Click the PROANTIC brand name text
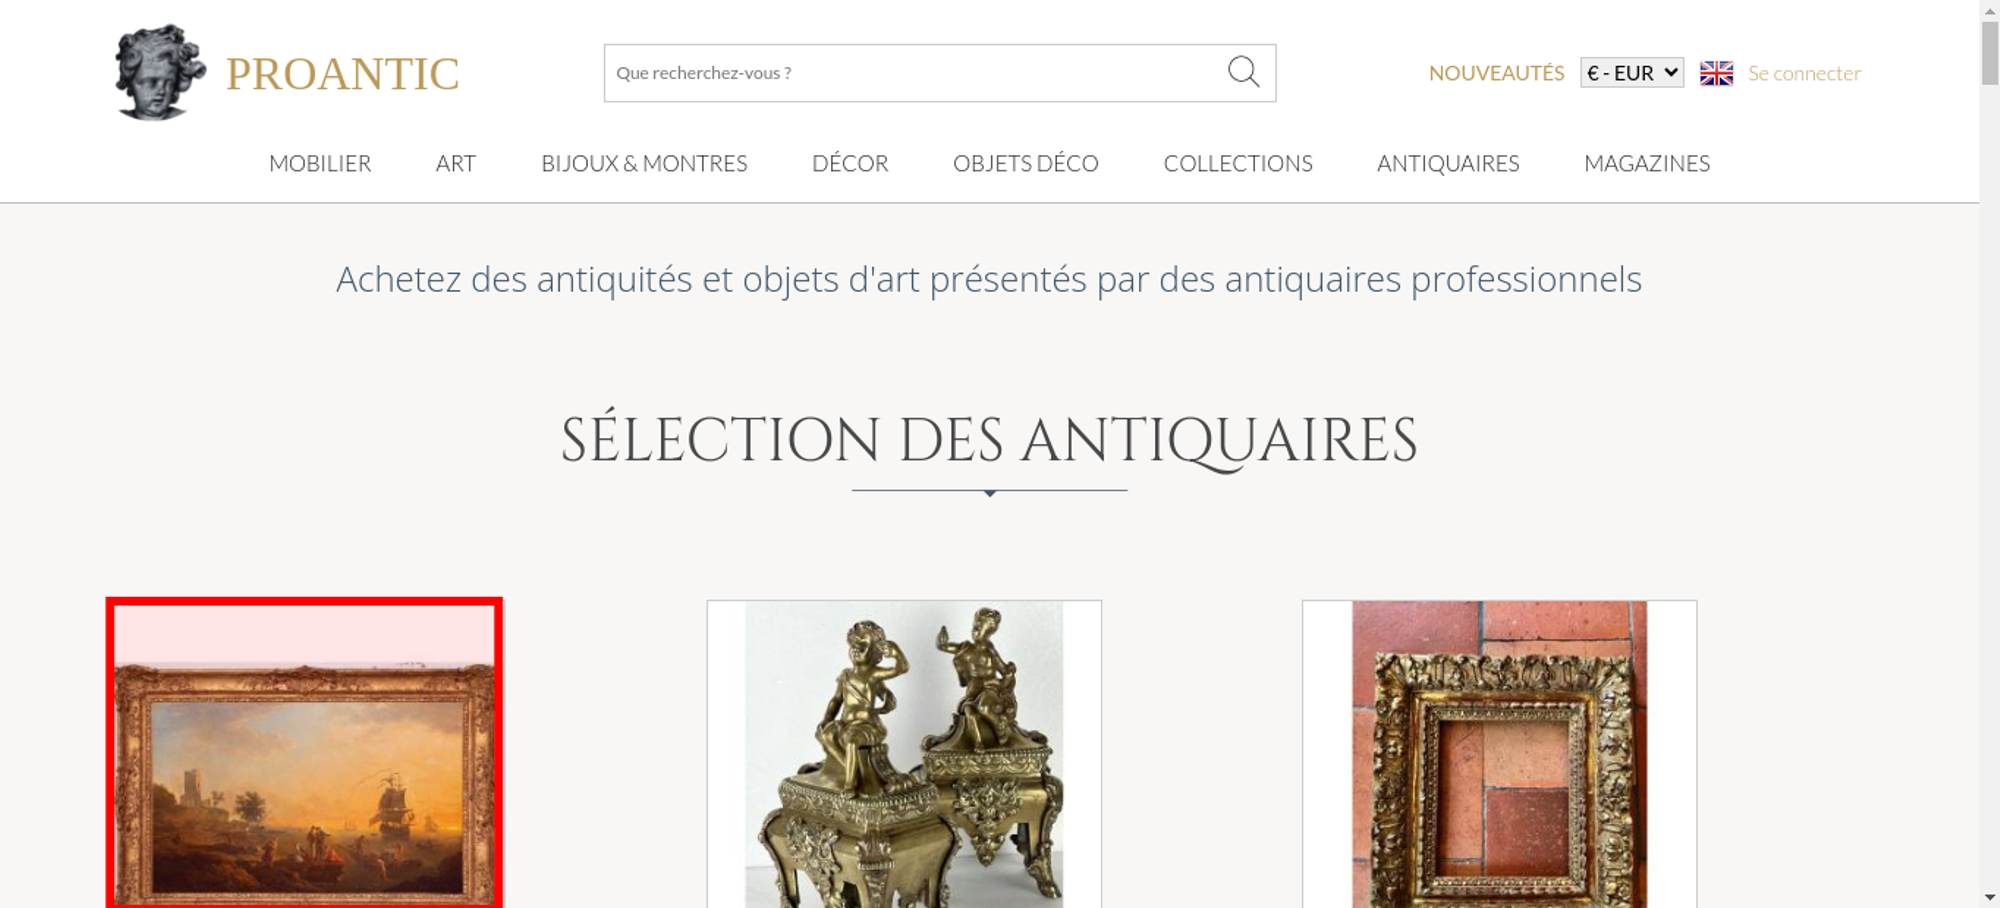 [x=342, y=74]
